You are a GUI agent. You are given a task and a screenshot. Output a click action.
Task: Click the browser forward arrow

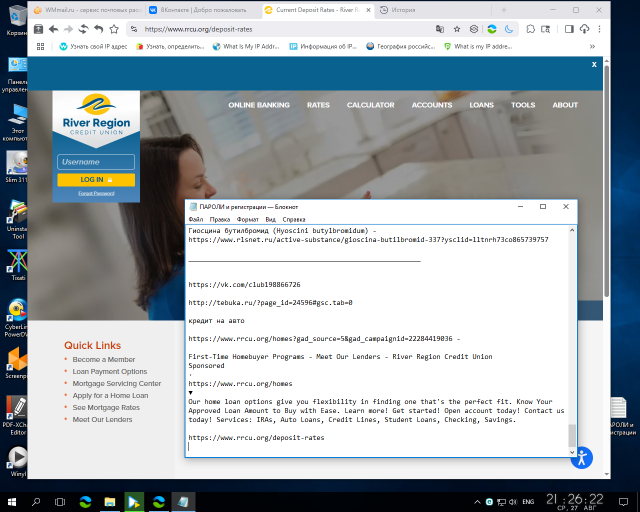(x=68, y=29)
